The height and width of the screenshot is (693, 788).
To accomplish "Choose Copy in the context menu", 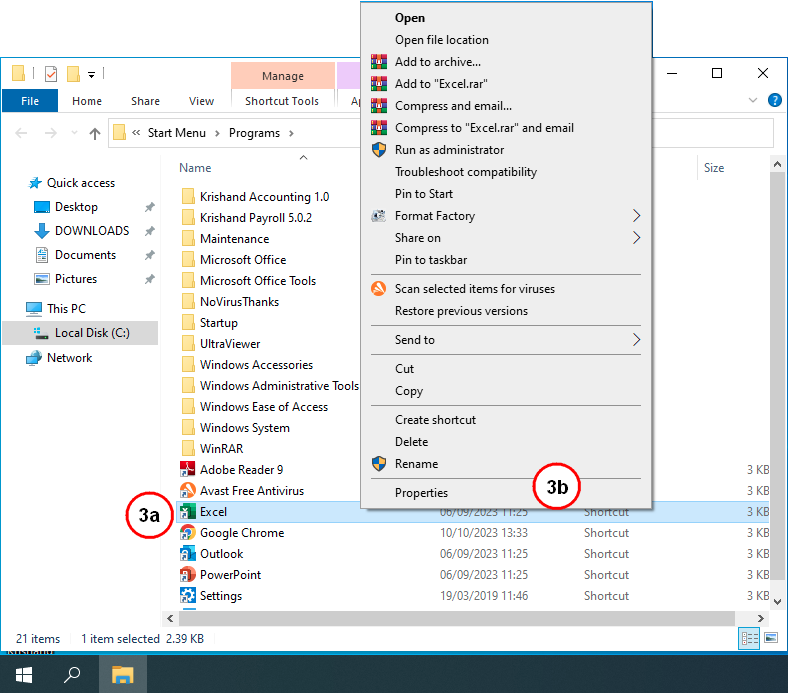I will [x=506, y=391].
